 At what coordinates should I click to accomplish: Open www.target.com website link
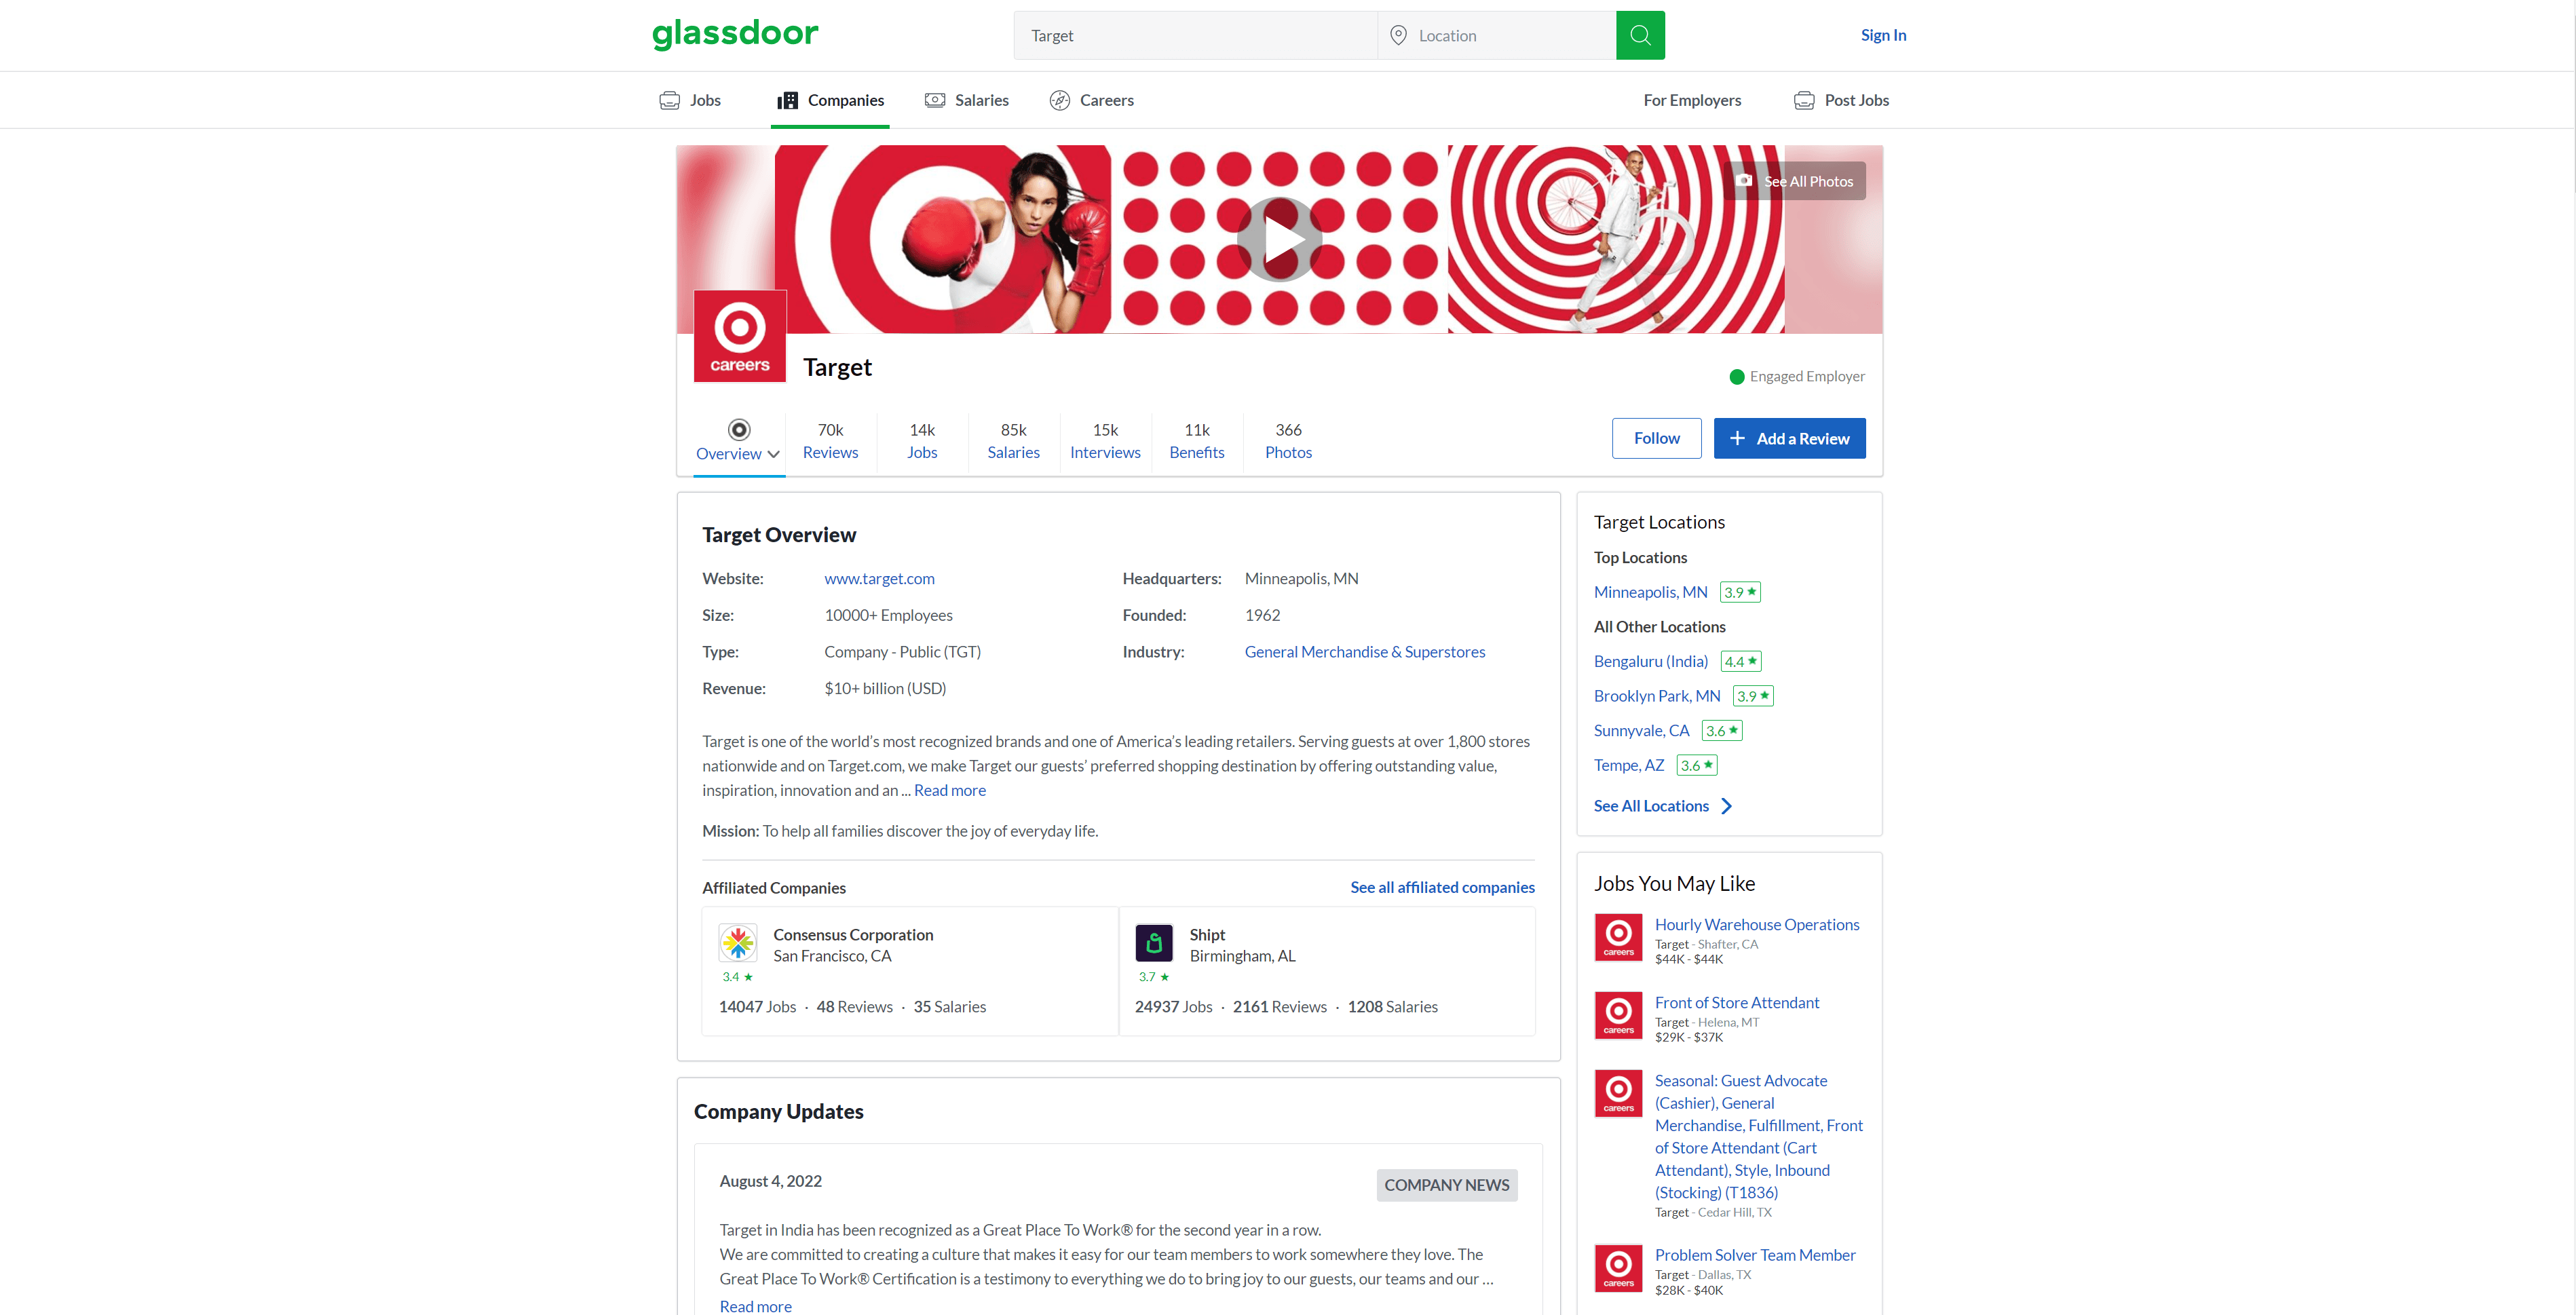pos(879,577)
